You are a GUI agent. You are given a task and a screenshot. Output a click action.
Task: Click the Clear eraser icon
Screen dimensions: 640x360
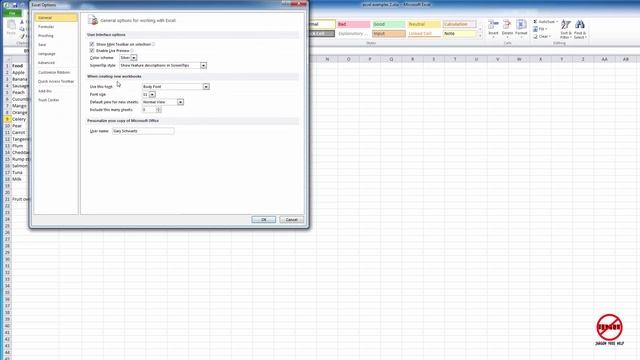[535, 36]
